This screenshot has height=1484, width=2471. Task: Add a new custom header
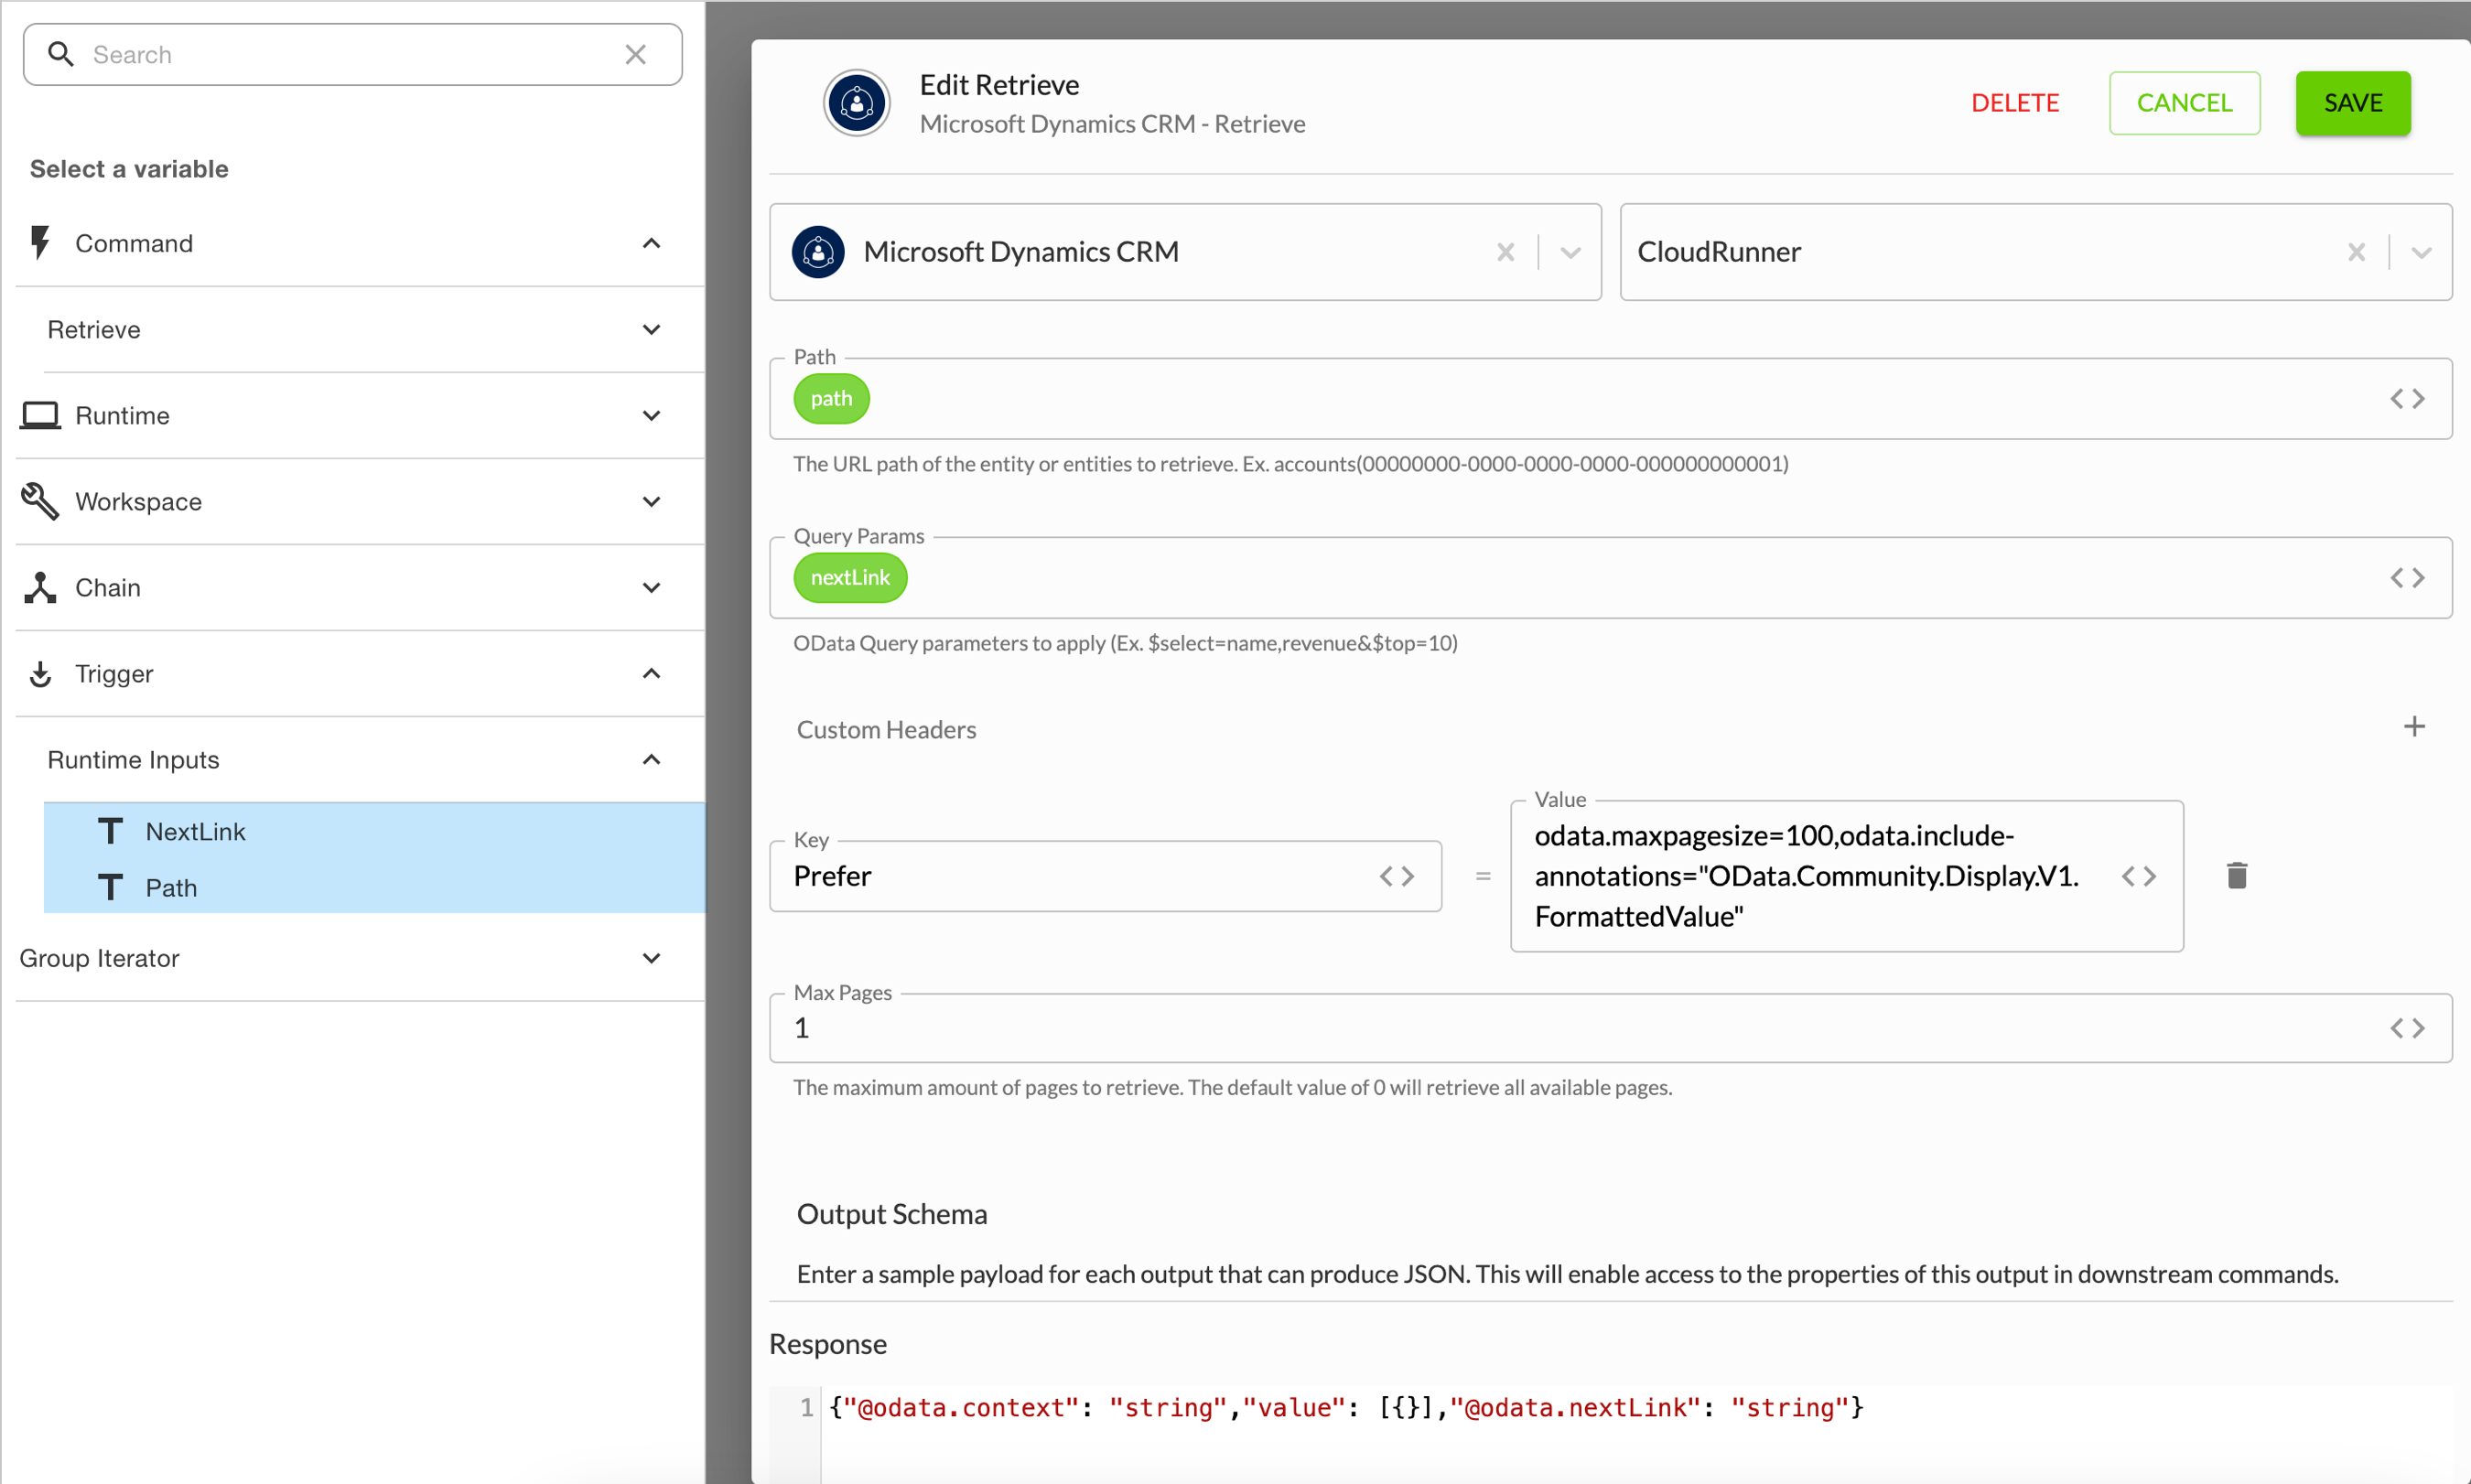coord(2414,727)
